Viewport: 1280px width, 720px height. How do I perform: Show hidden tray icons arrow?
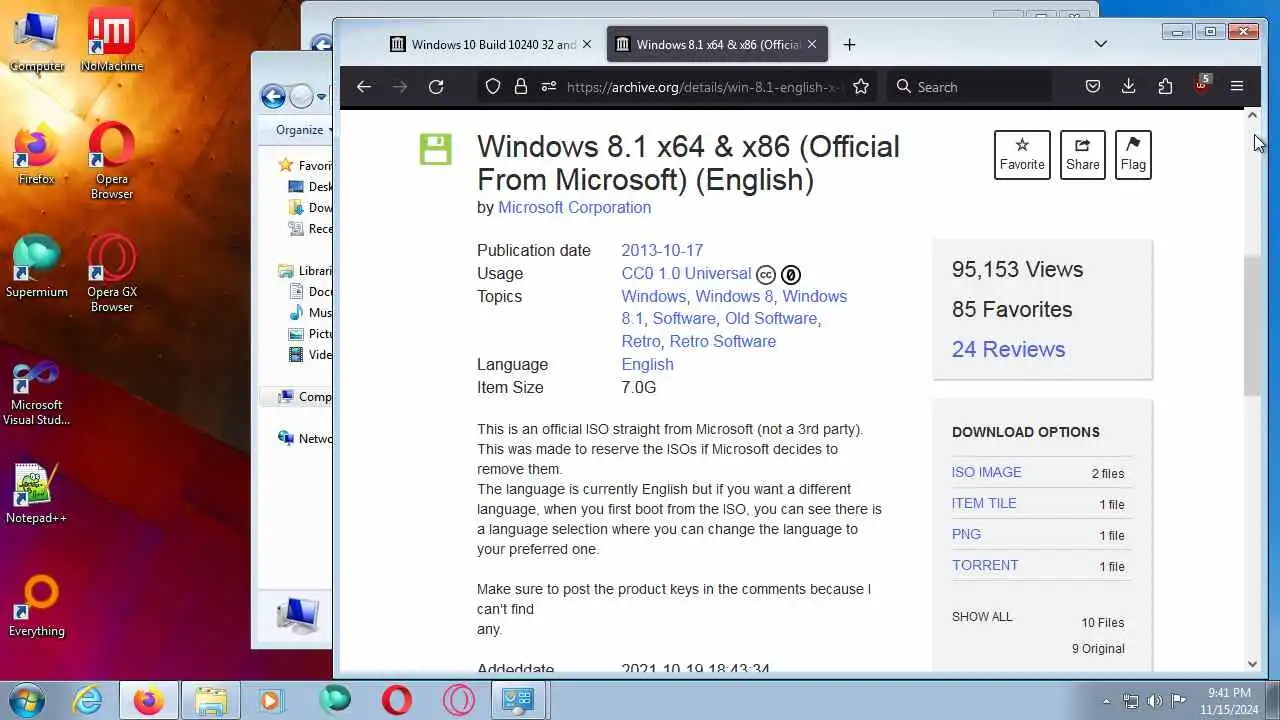(1106, 701)
